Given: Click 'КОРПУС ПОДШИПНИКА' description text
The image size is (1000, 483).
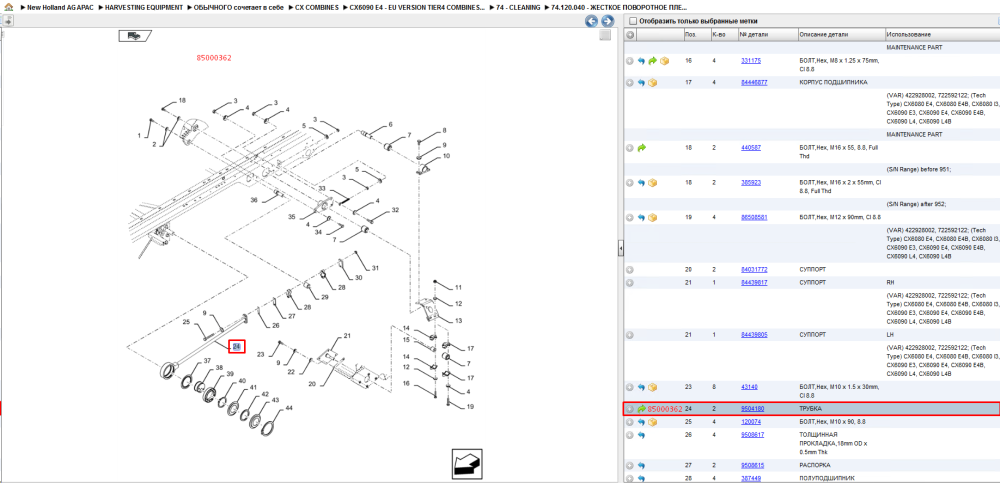Looking at the screenshot, I should (833, 83).
